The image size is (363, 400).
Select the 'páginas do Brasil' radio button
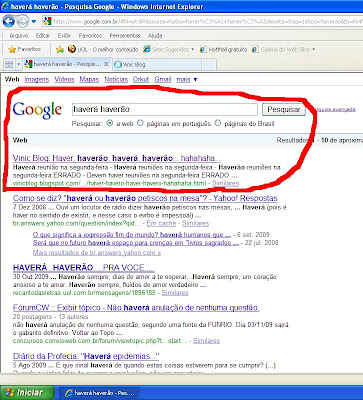click(x=218, y=123)
